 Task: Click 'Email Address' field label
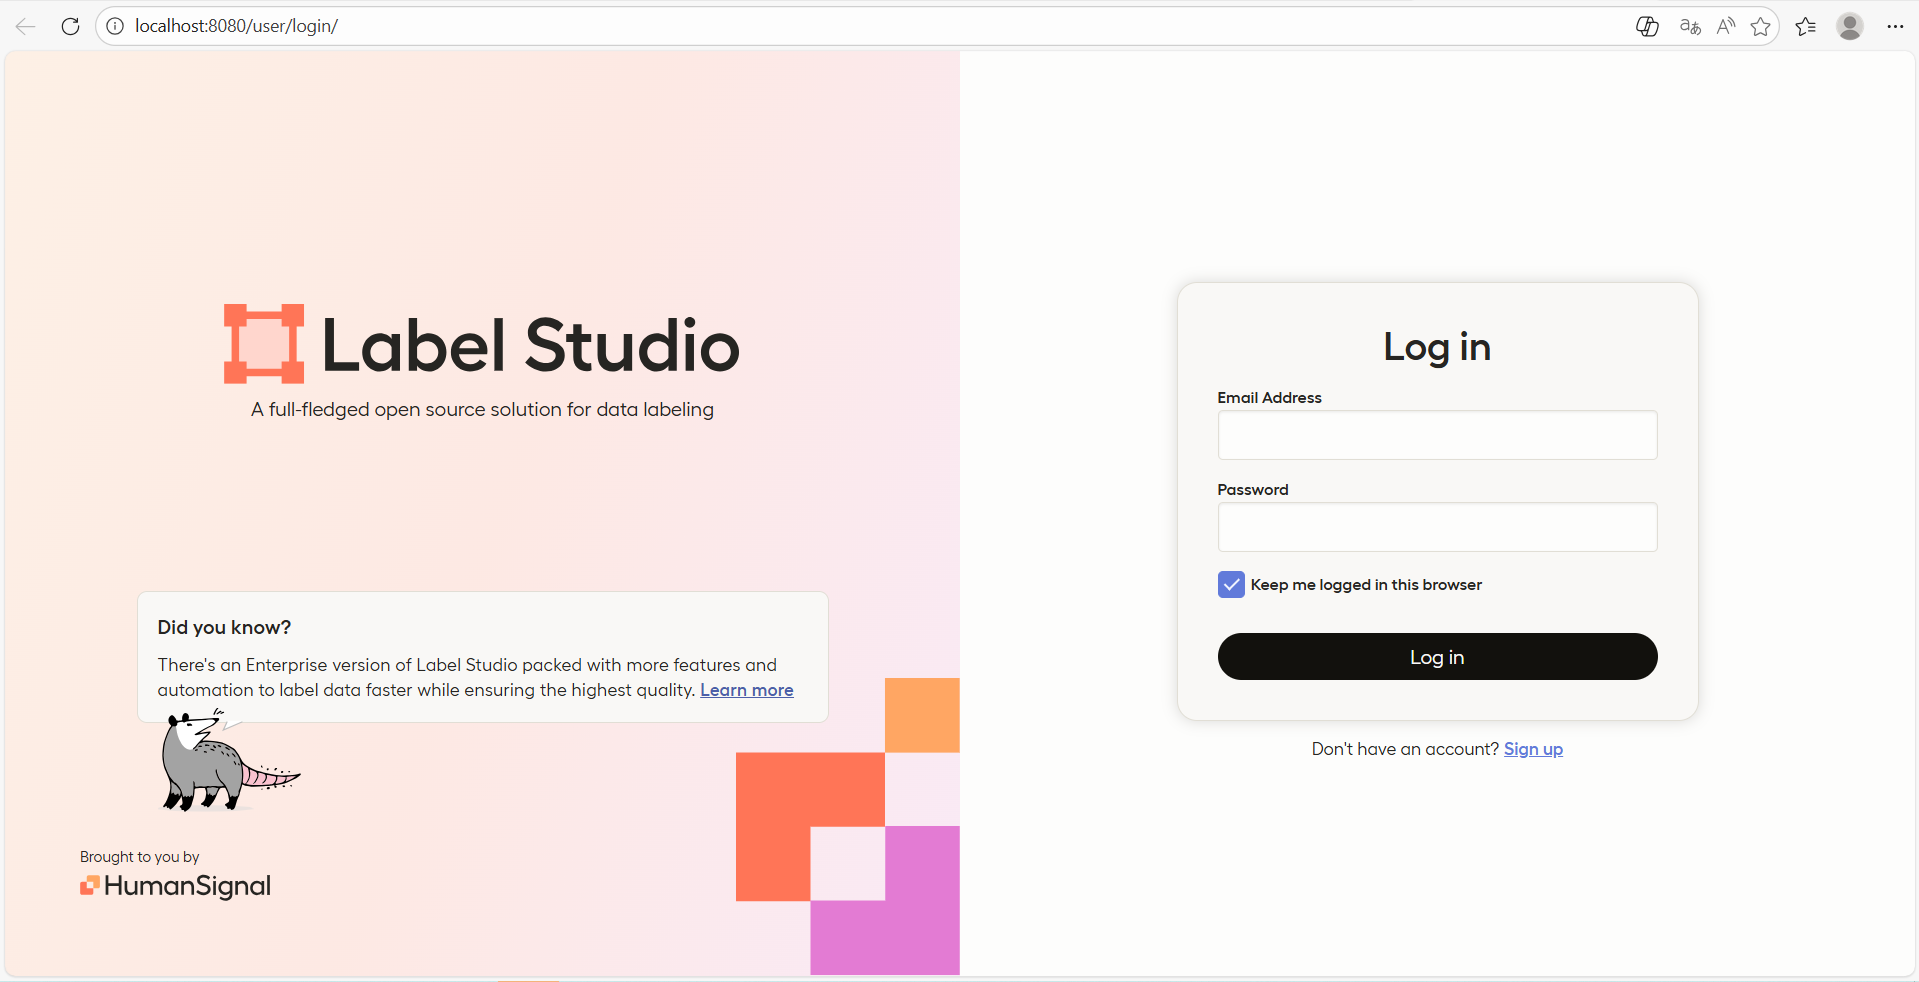pos(1269,398)
